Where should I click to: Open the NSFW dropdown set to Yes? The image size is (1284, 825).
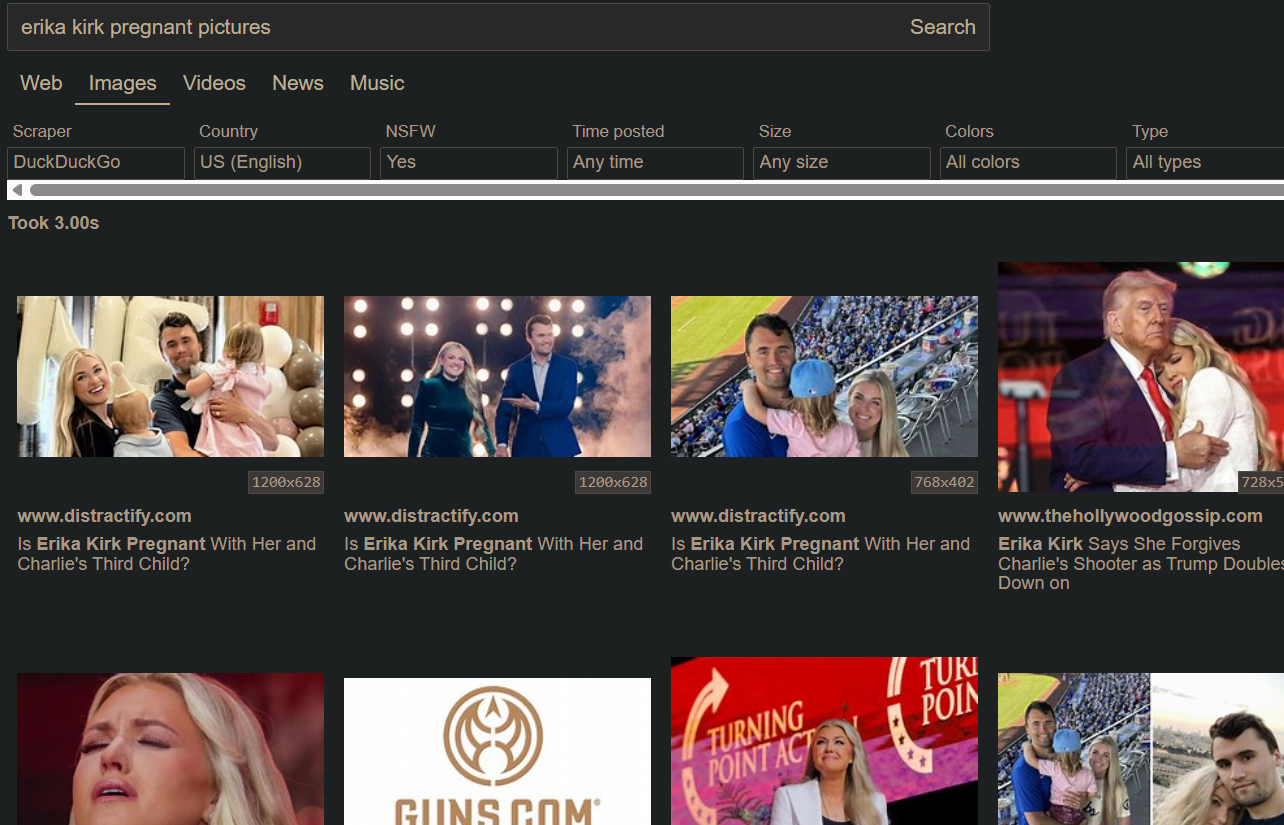point(469,163)
